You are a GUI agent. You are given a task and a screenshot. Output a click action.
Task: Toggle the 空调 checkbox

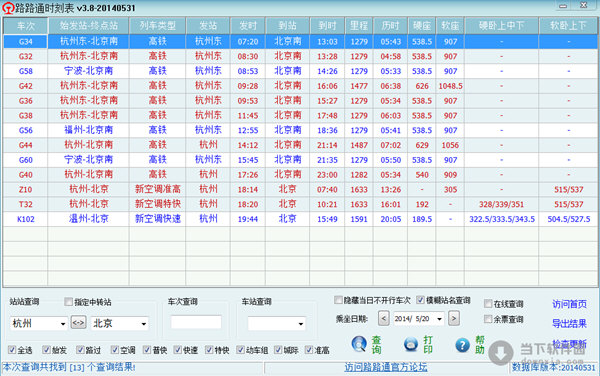[x=115, y=350]
